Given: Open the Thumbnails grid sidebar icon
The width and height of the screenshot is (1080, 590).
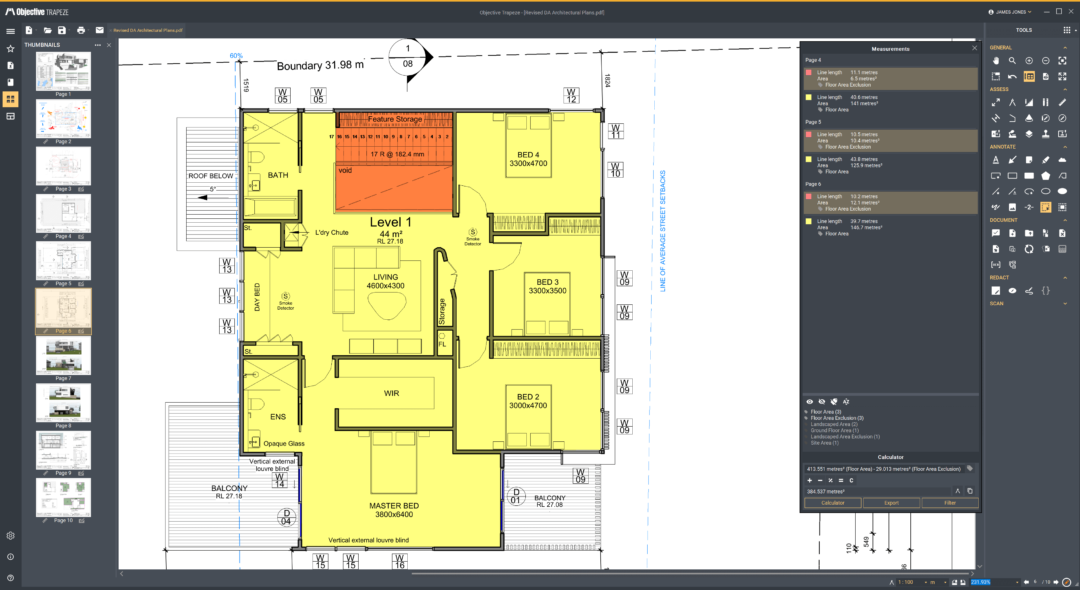Looking at the screenshot, I should tap(10, 99).
